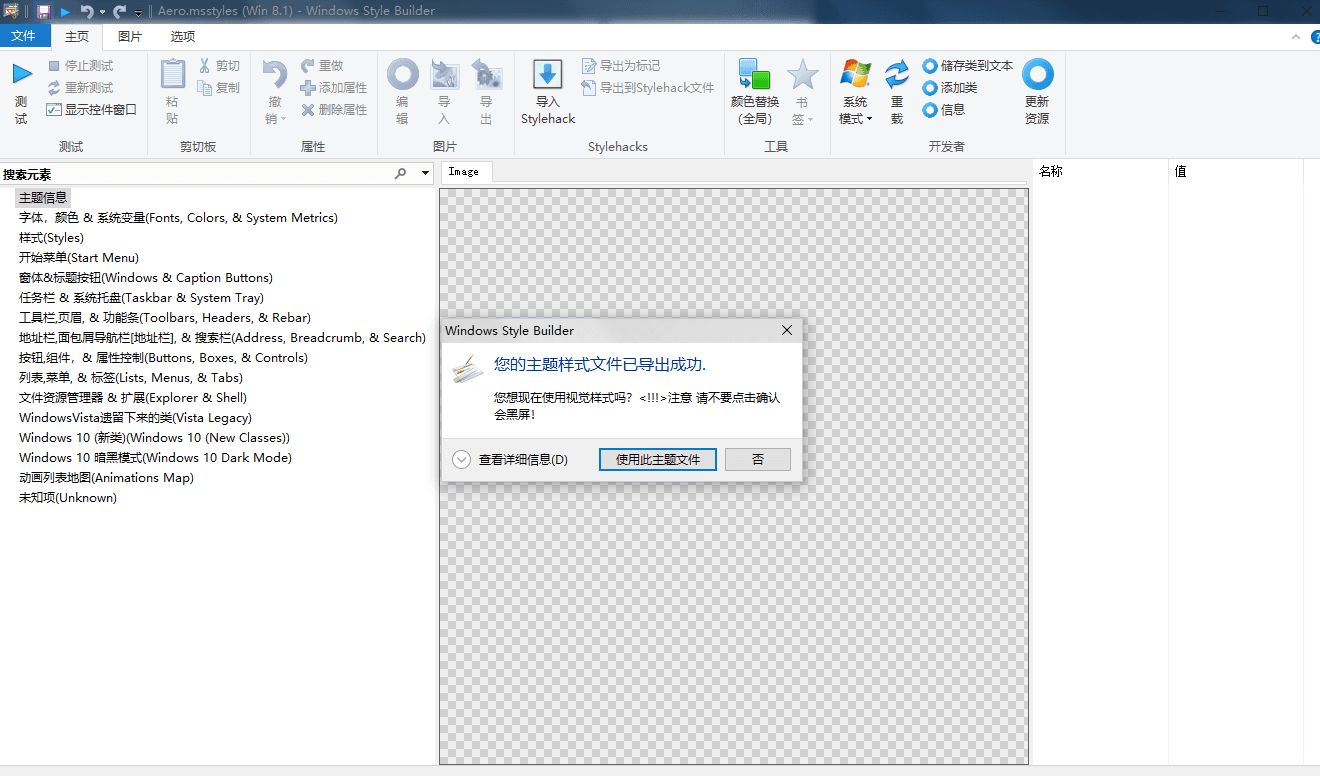Click the 储存类到文本 icon
Image resolution: width=1320 pixels, height=776 pixels.
930,66
